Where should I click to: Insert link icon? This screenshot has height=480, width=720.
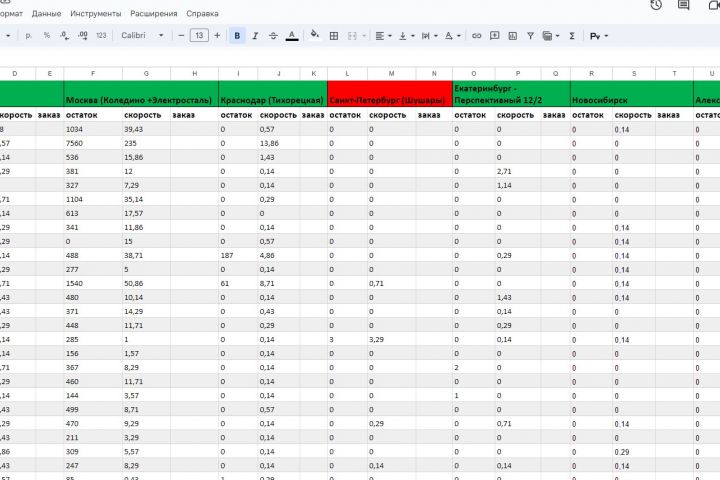pyautogui.click(x=477, y=35)
